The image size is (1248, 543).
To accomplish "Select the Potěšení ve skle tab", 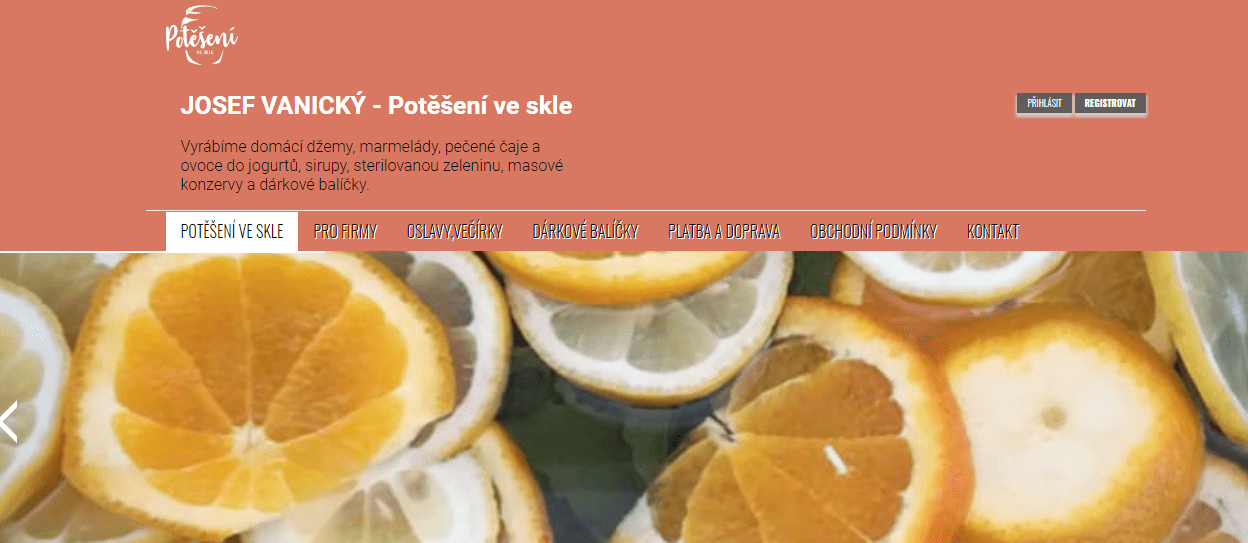I will pos(232,232).
